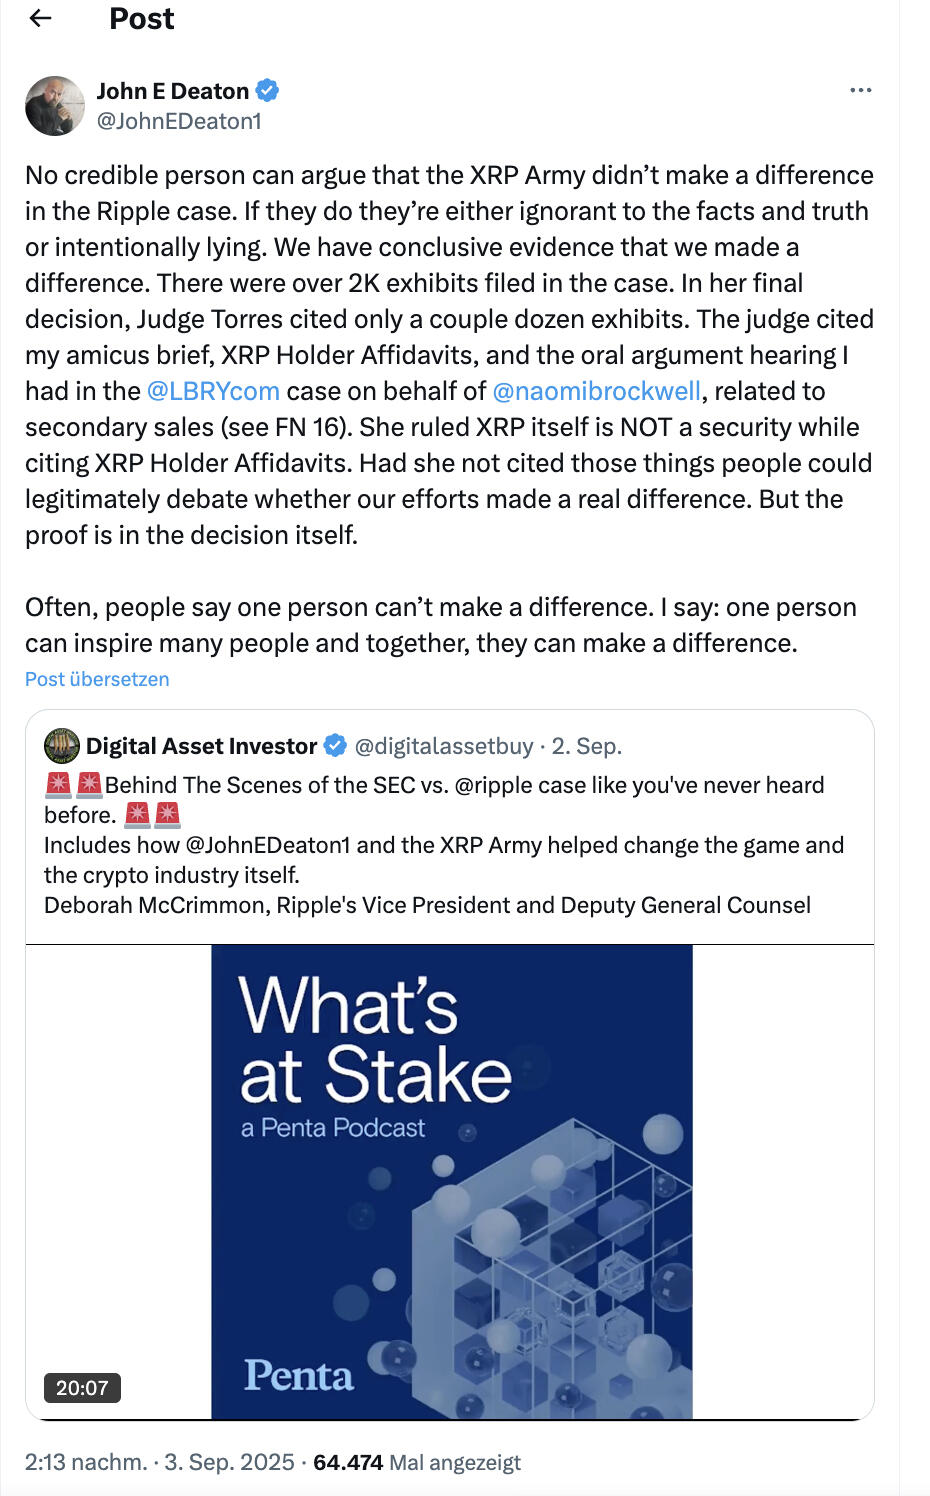This screenshot has height=1496, width=930.
Task: Open the quoted post's 2. Sep. date
Action: coord(587,746)
